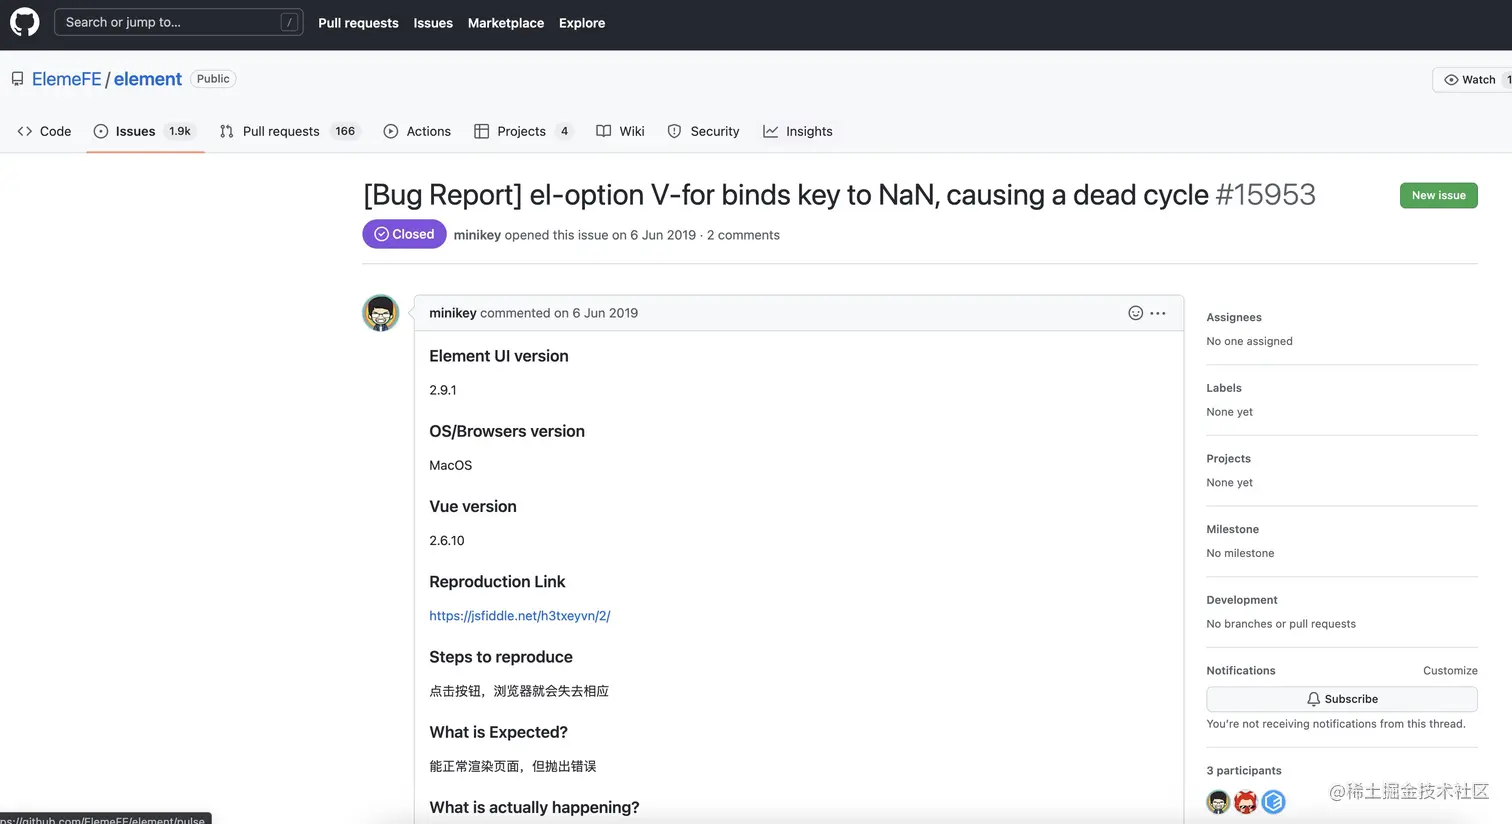Open the Explore menu item
The height and width of the screenshot is (824, 1512).
point(582,23)
